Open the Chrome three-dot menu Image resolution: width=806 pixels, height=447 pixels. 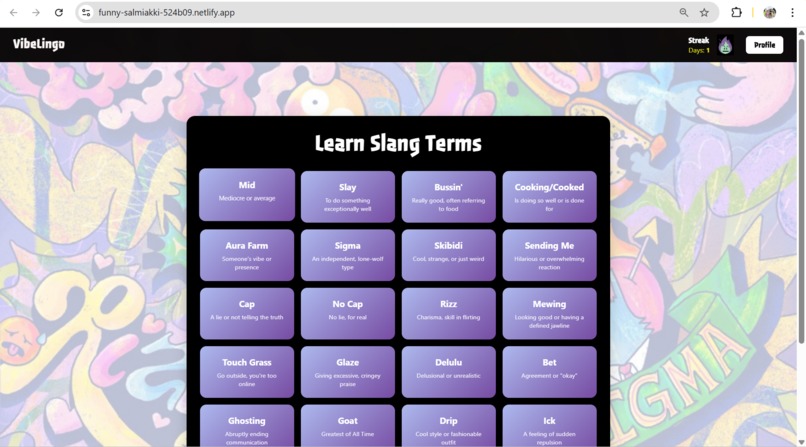(x=792, y=12)
